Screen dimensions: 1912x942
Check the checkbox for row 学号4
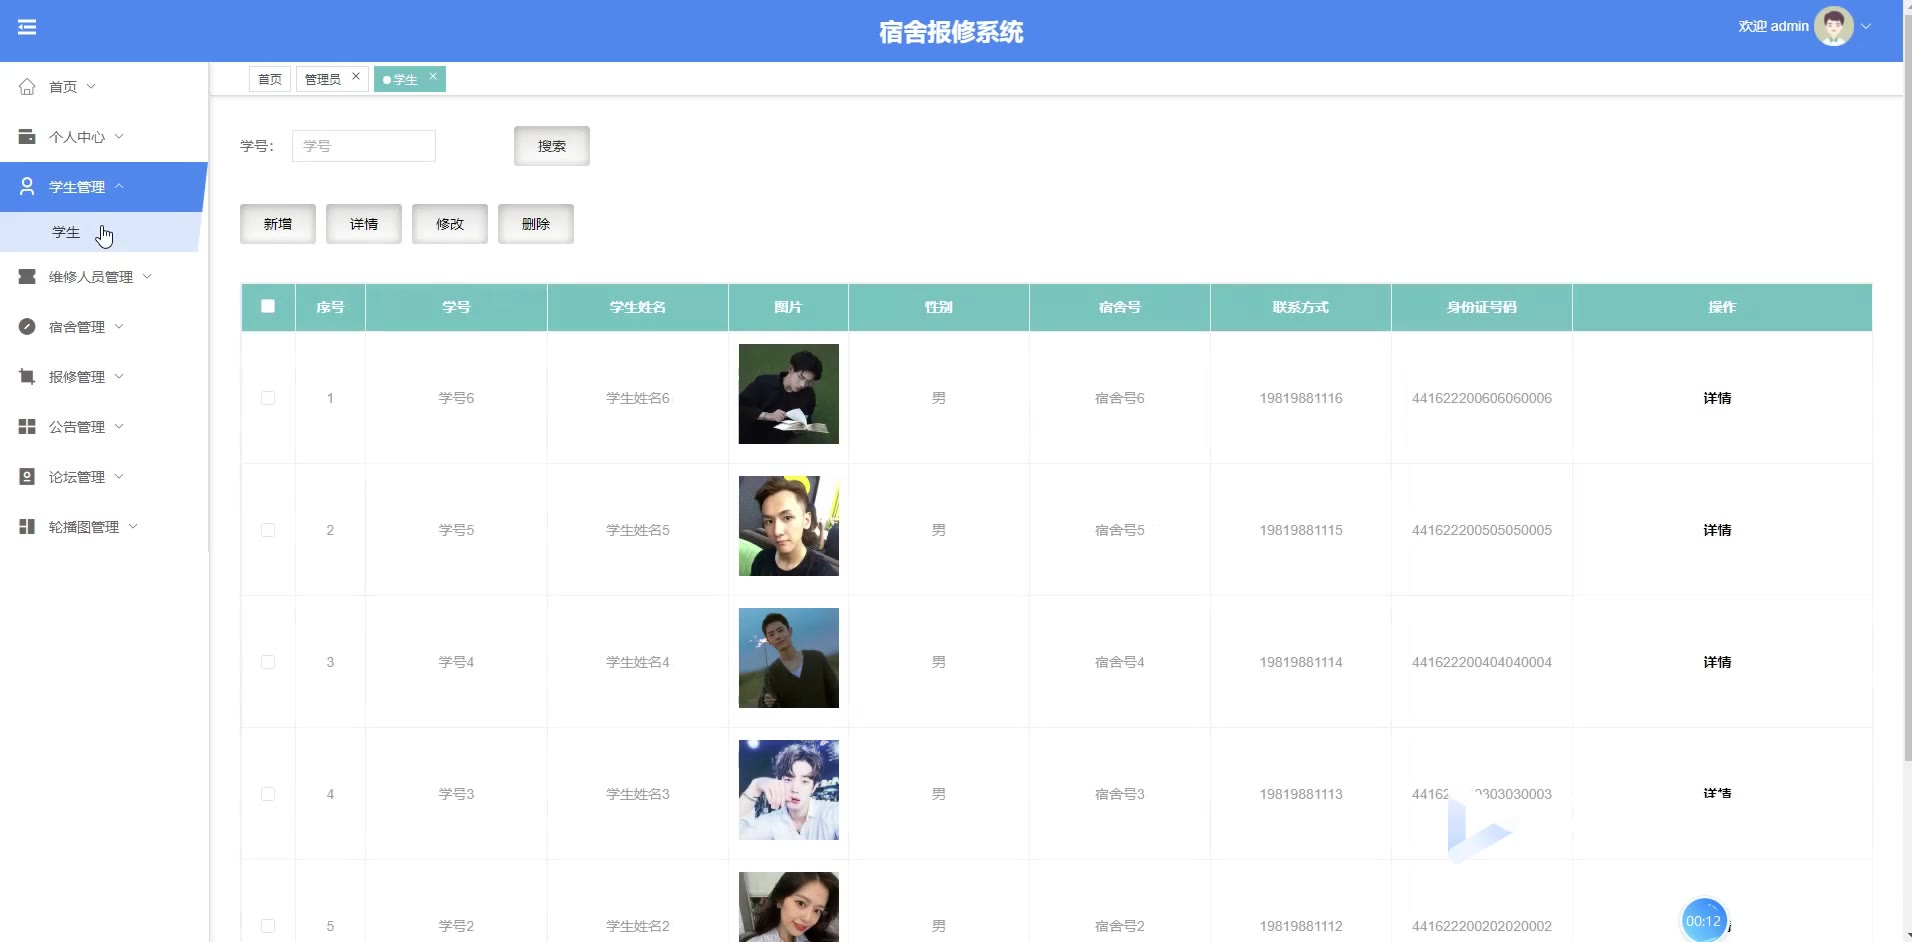click(x=268, y=662)
